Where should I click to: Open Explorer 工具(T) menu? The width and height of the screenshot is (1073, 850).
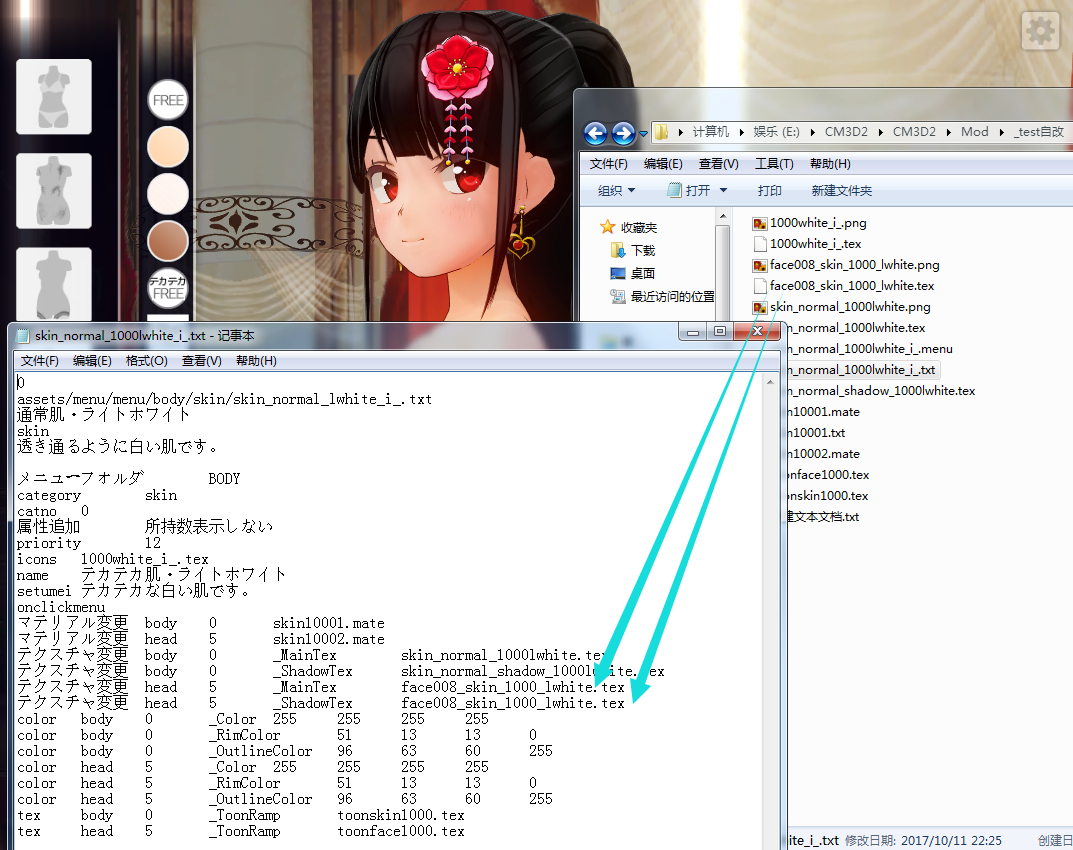pos(774,164)
